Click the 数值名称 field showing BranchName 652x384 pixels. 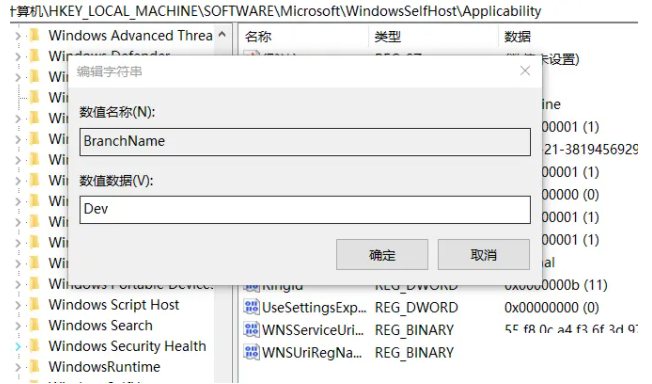click(x=305, y=142)
